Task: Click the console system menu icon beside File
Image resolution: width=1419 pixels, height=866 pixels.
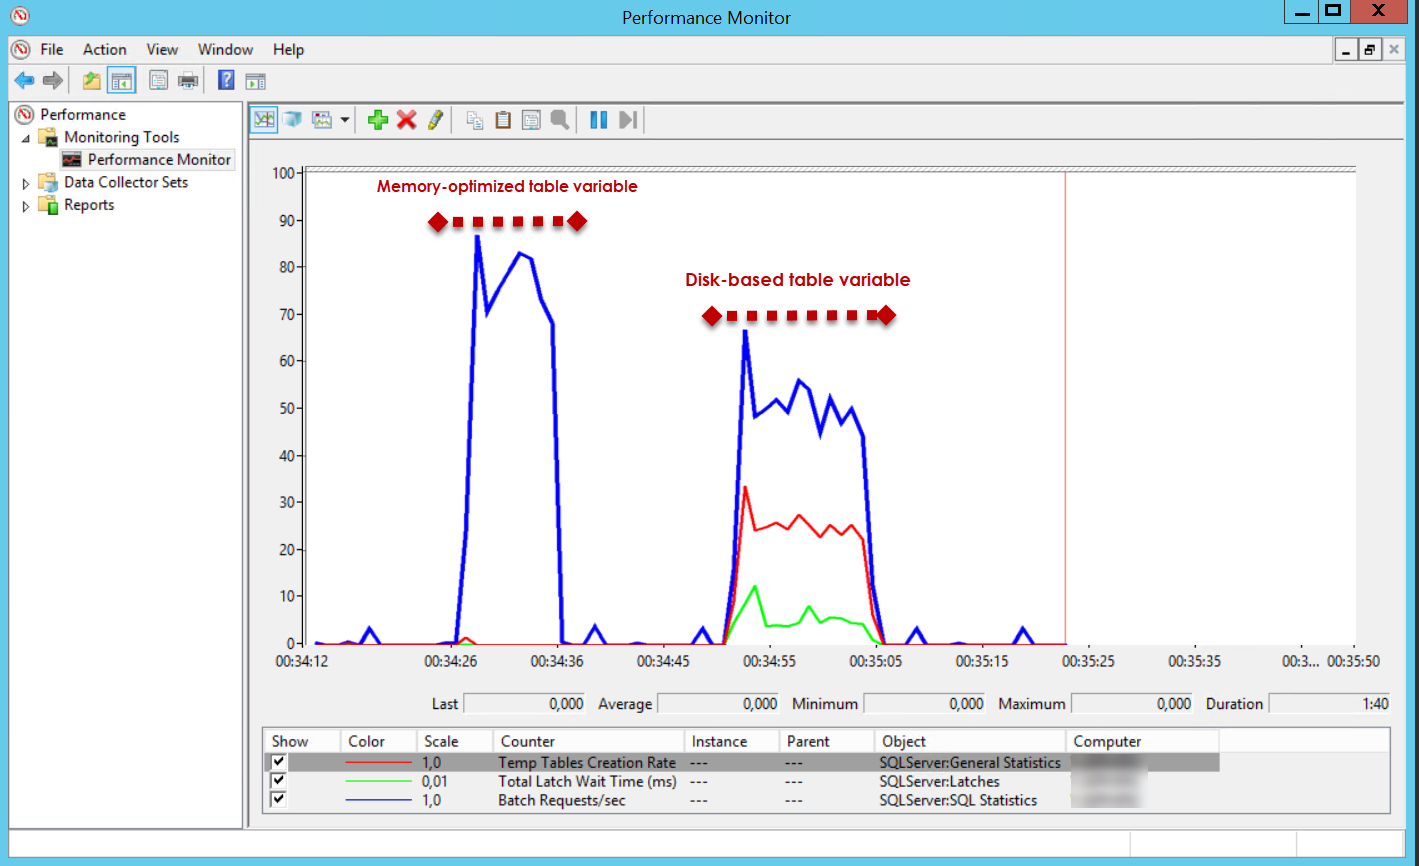Action: point(20,49)
